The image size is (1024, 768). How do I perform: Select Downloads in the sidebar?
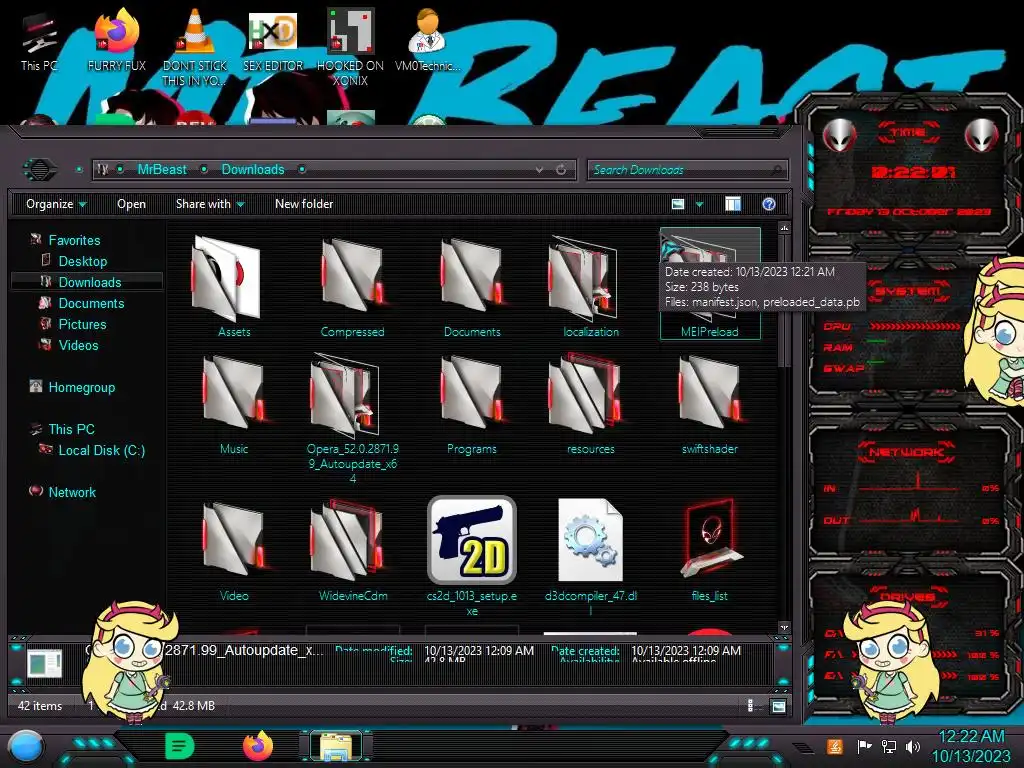point(89,282)
